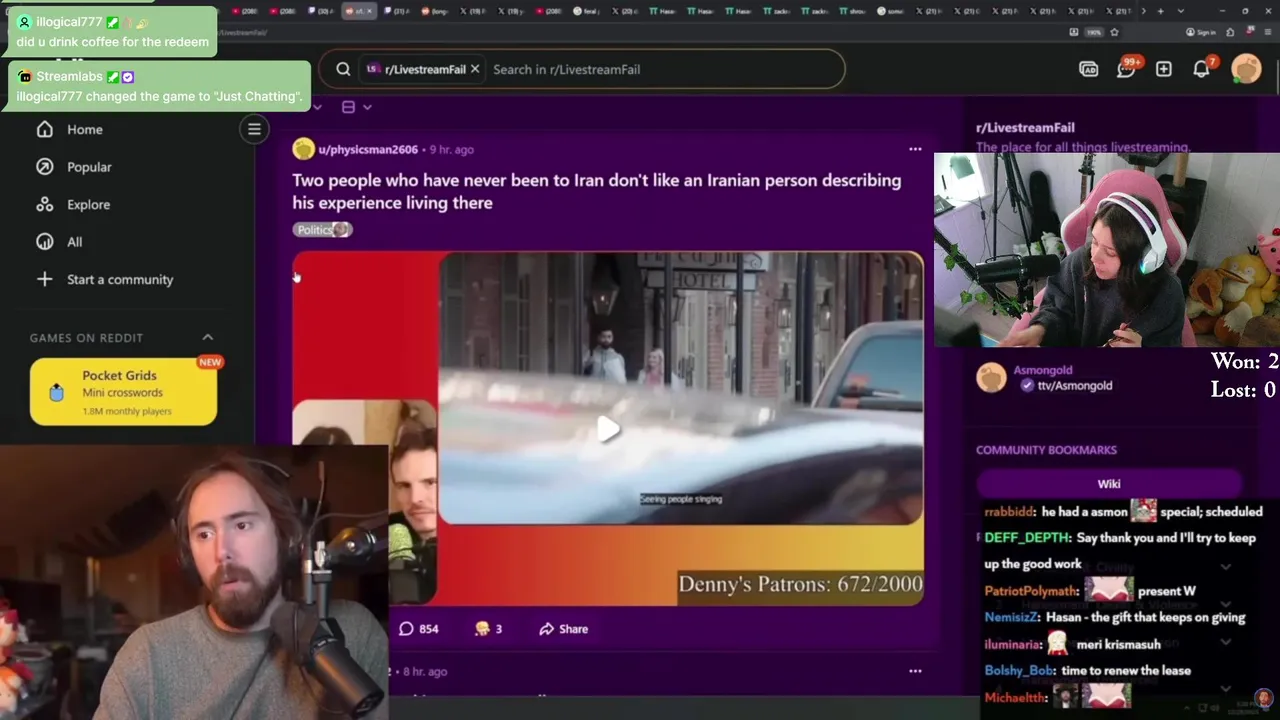This screenshot has width=1280, height=720.
Task: Open the browser extensions icon
Action: click(x=1230, y=32)
